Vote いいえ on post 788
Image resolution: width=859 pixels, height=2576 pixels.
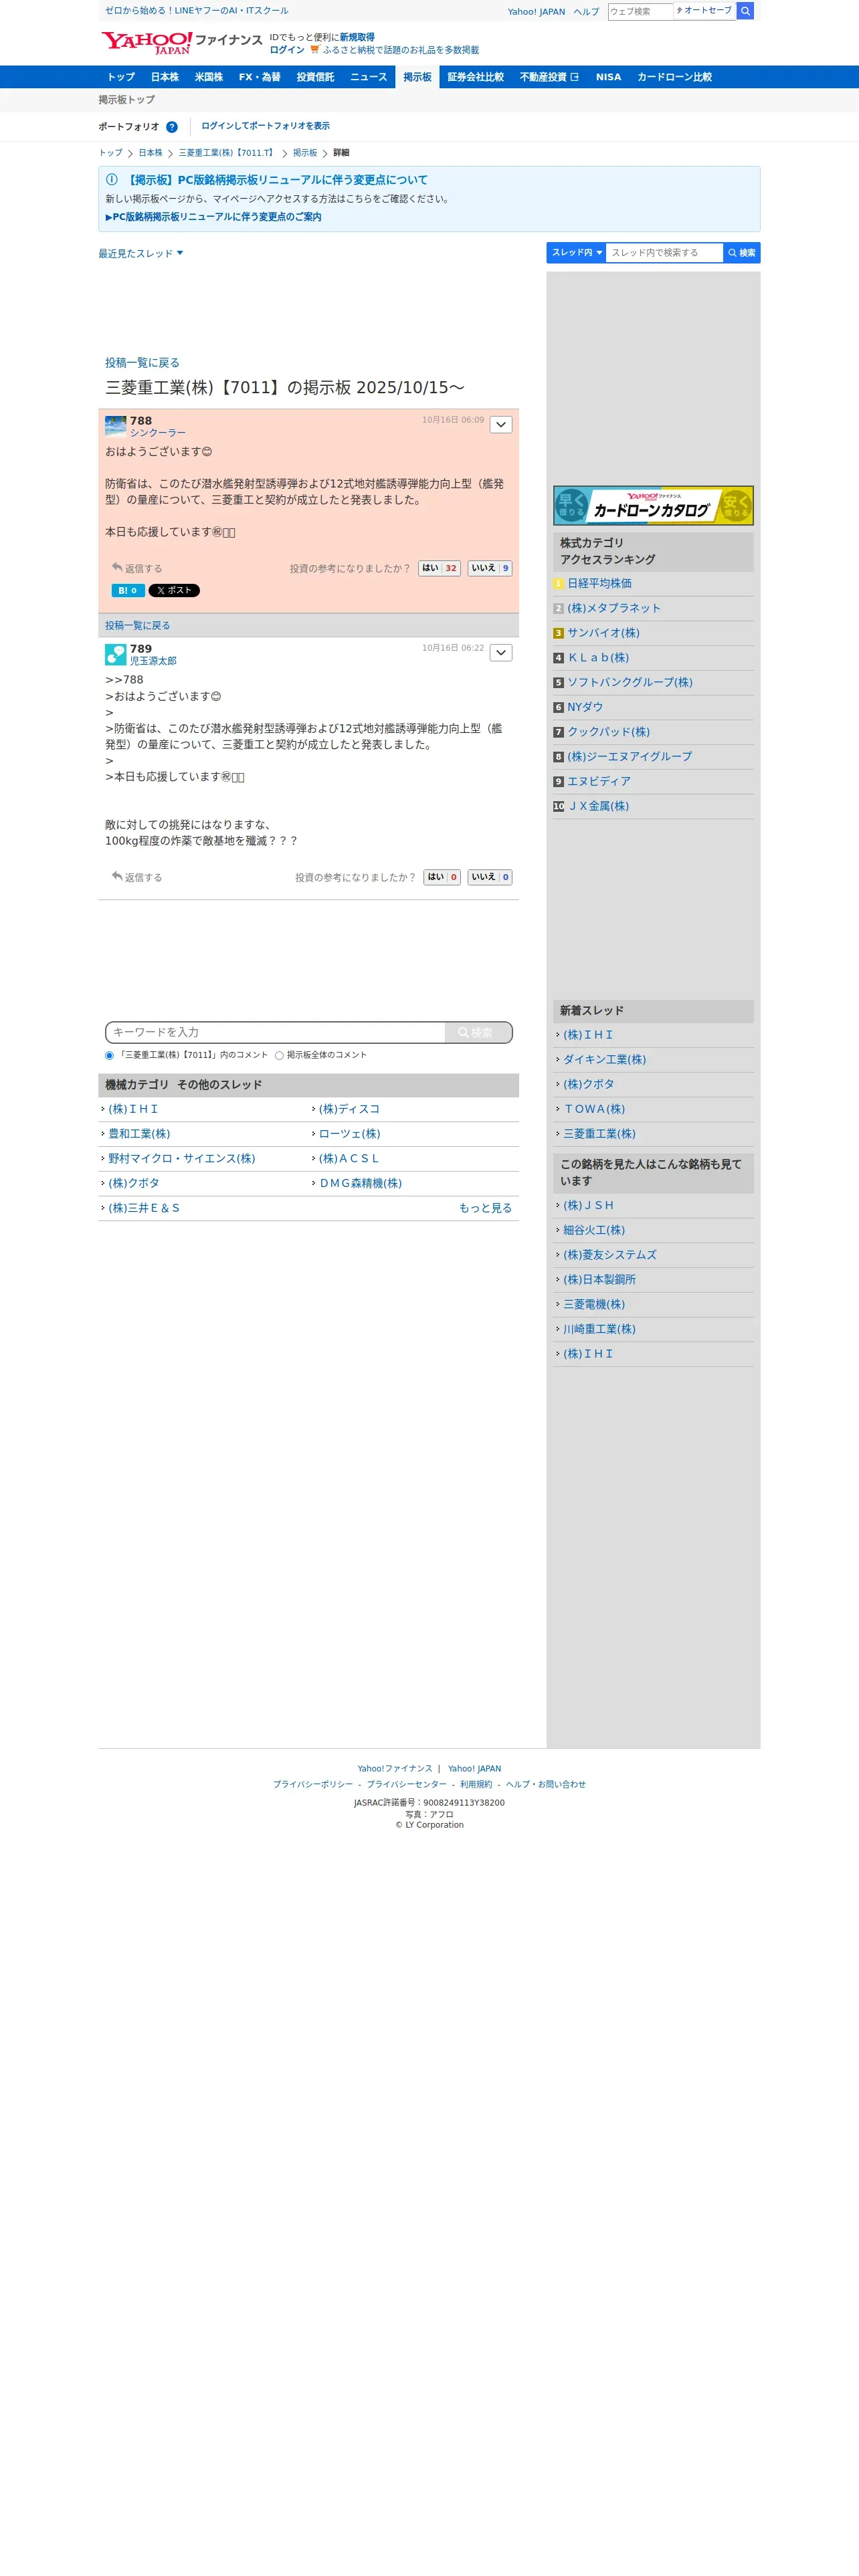[x=490, y=568]
